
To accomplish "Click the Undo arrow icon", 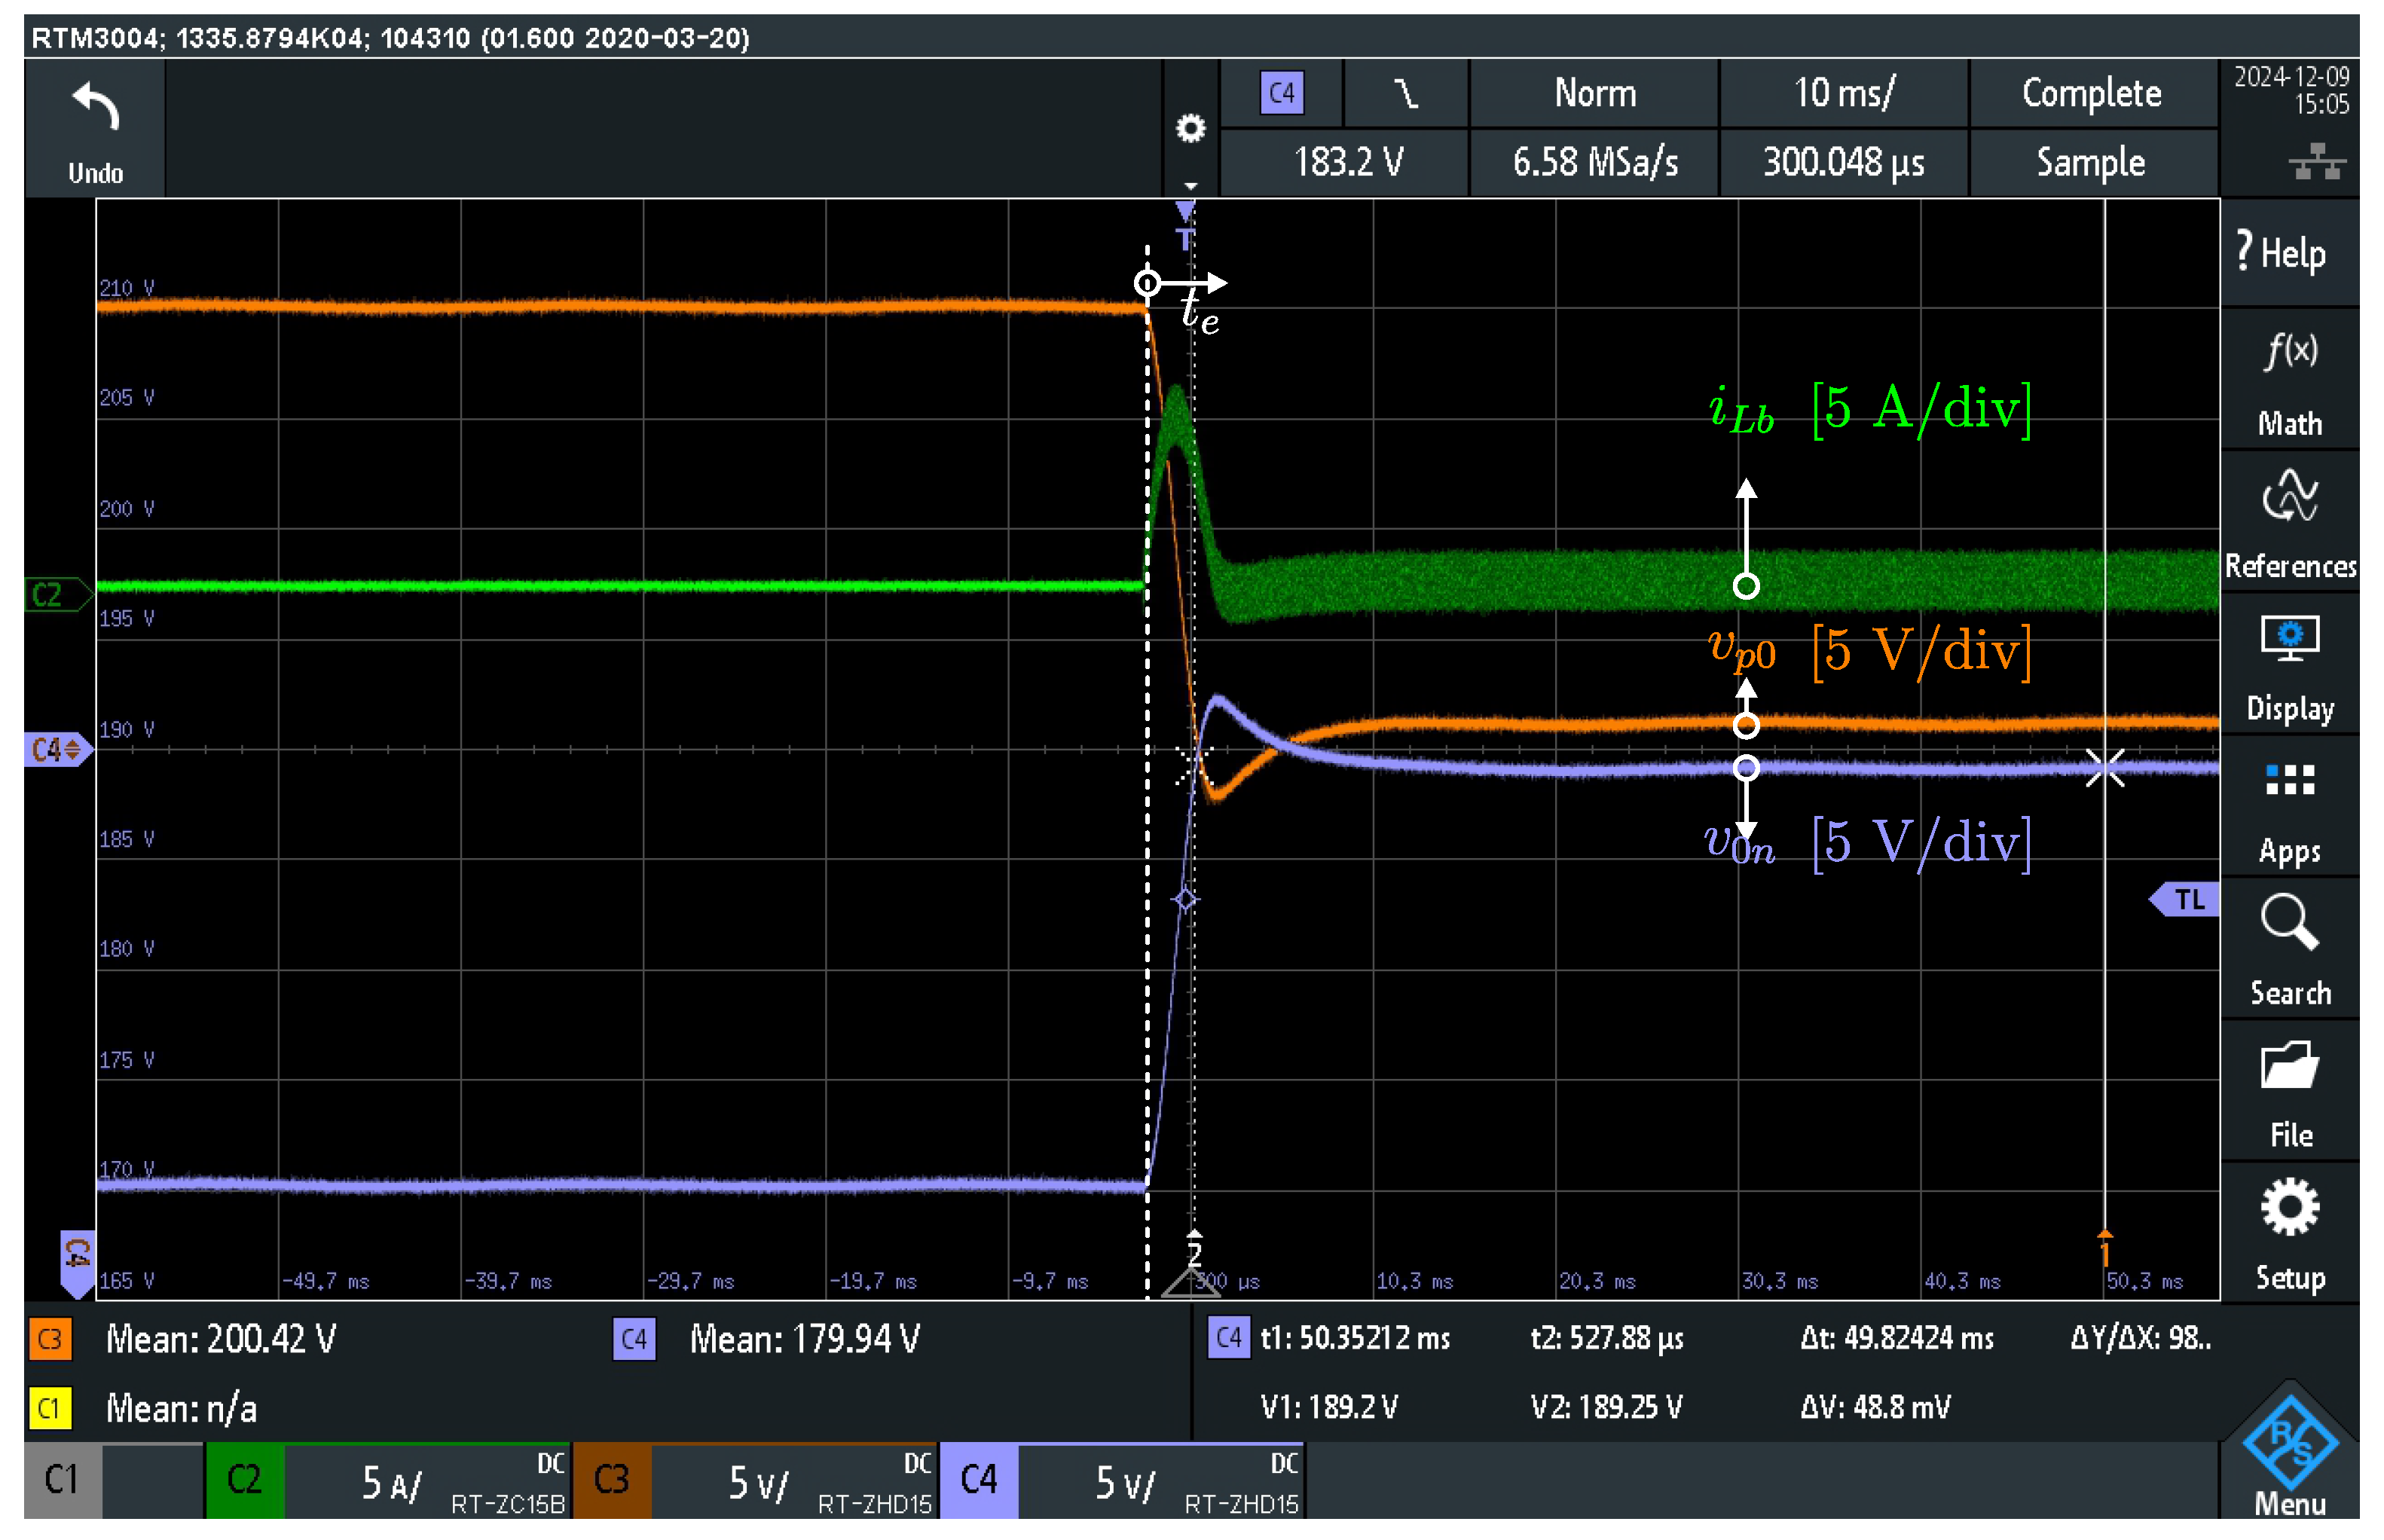I will pyautogui.click(x=95, y=108).
